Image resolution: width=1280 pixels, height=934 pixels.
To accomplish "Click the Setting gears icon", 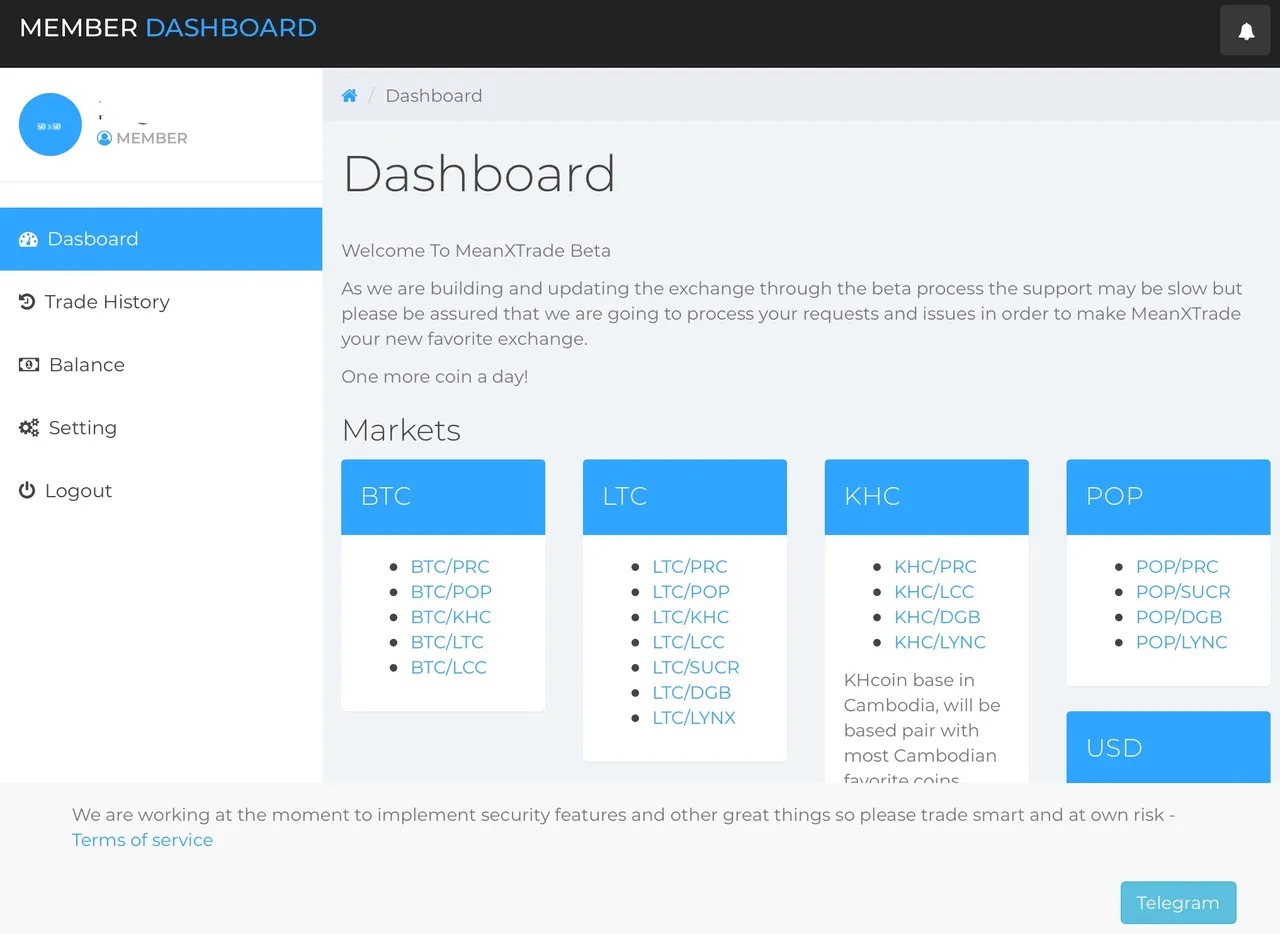I will pyautogui.click(x=29, y=428).
